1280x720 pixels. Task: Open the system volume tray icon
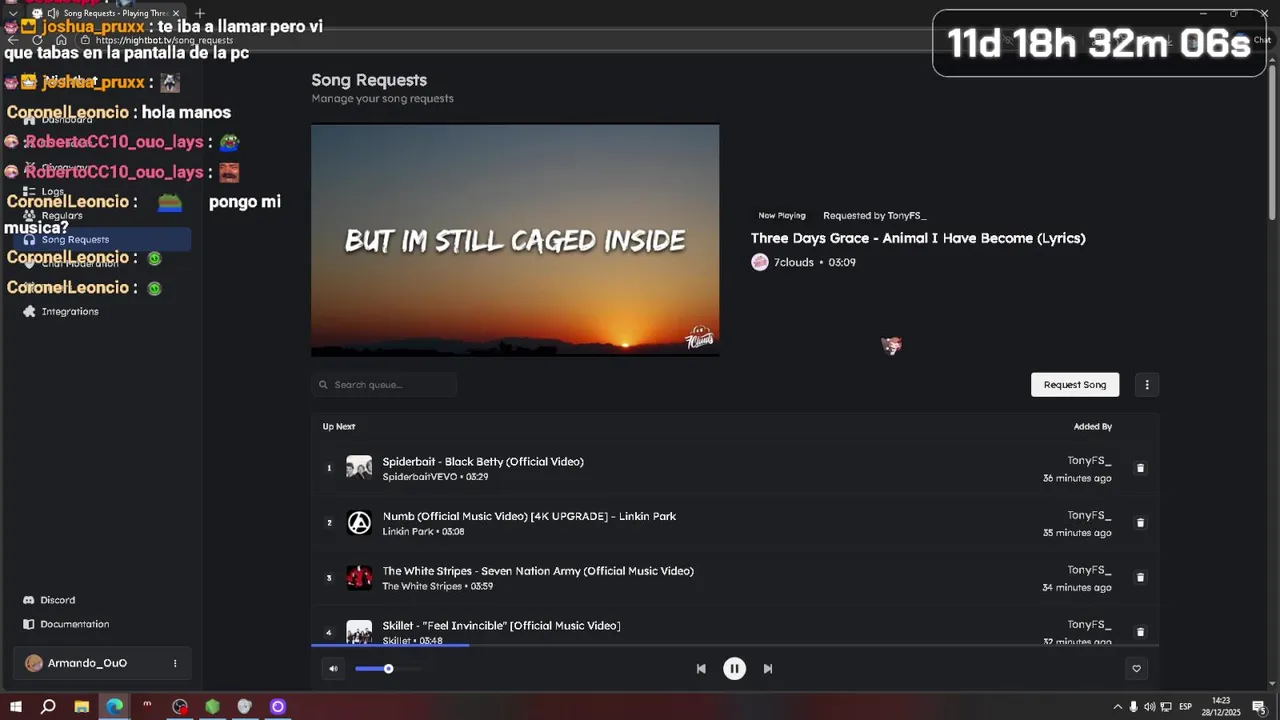pyautogui.click(x=1150, y=707)
